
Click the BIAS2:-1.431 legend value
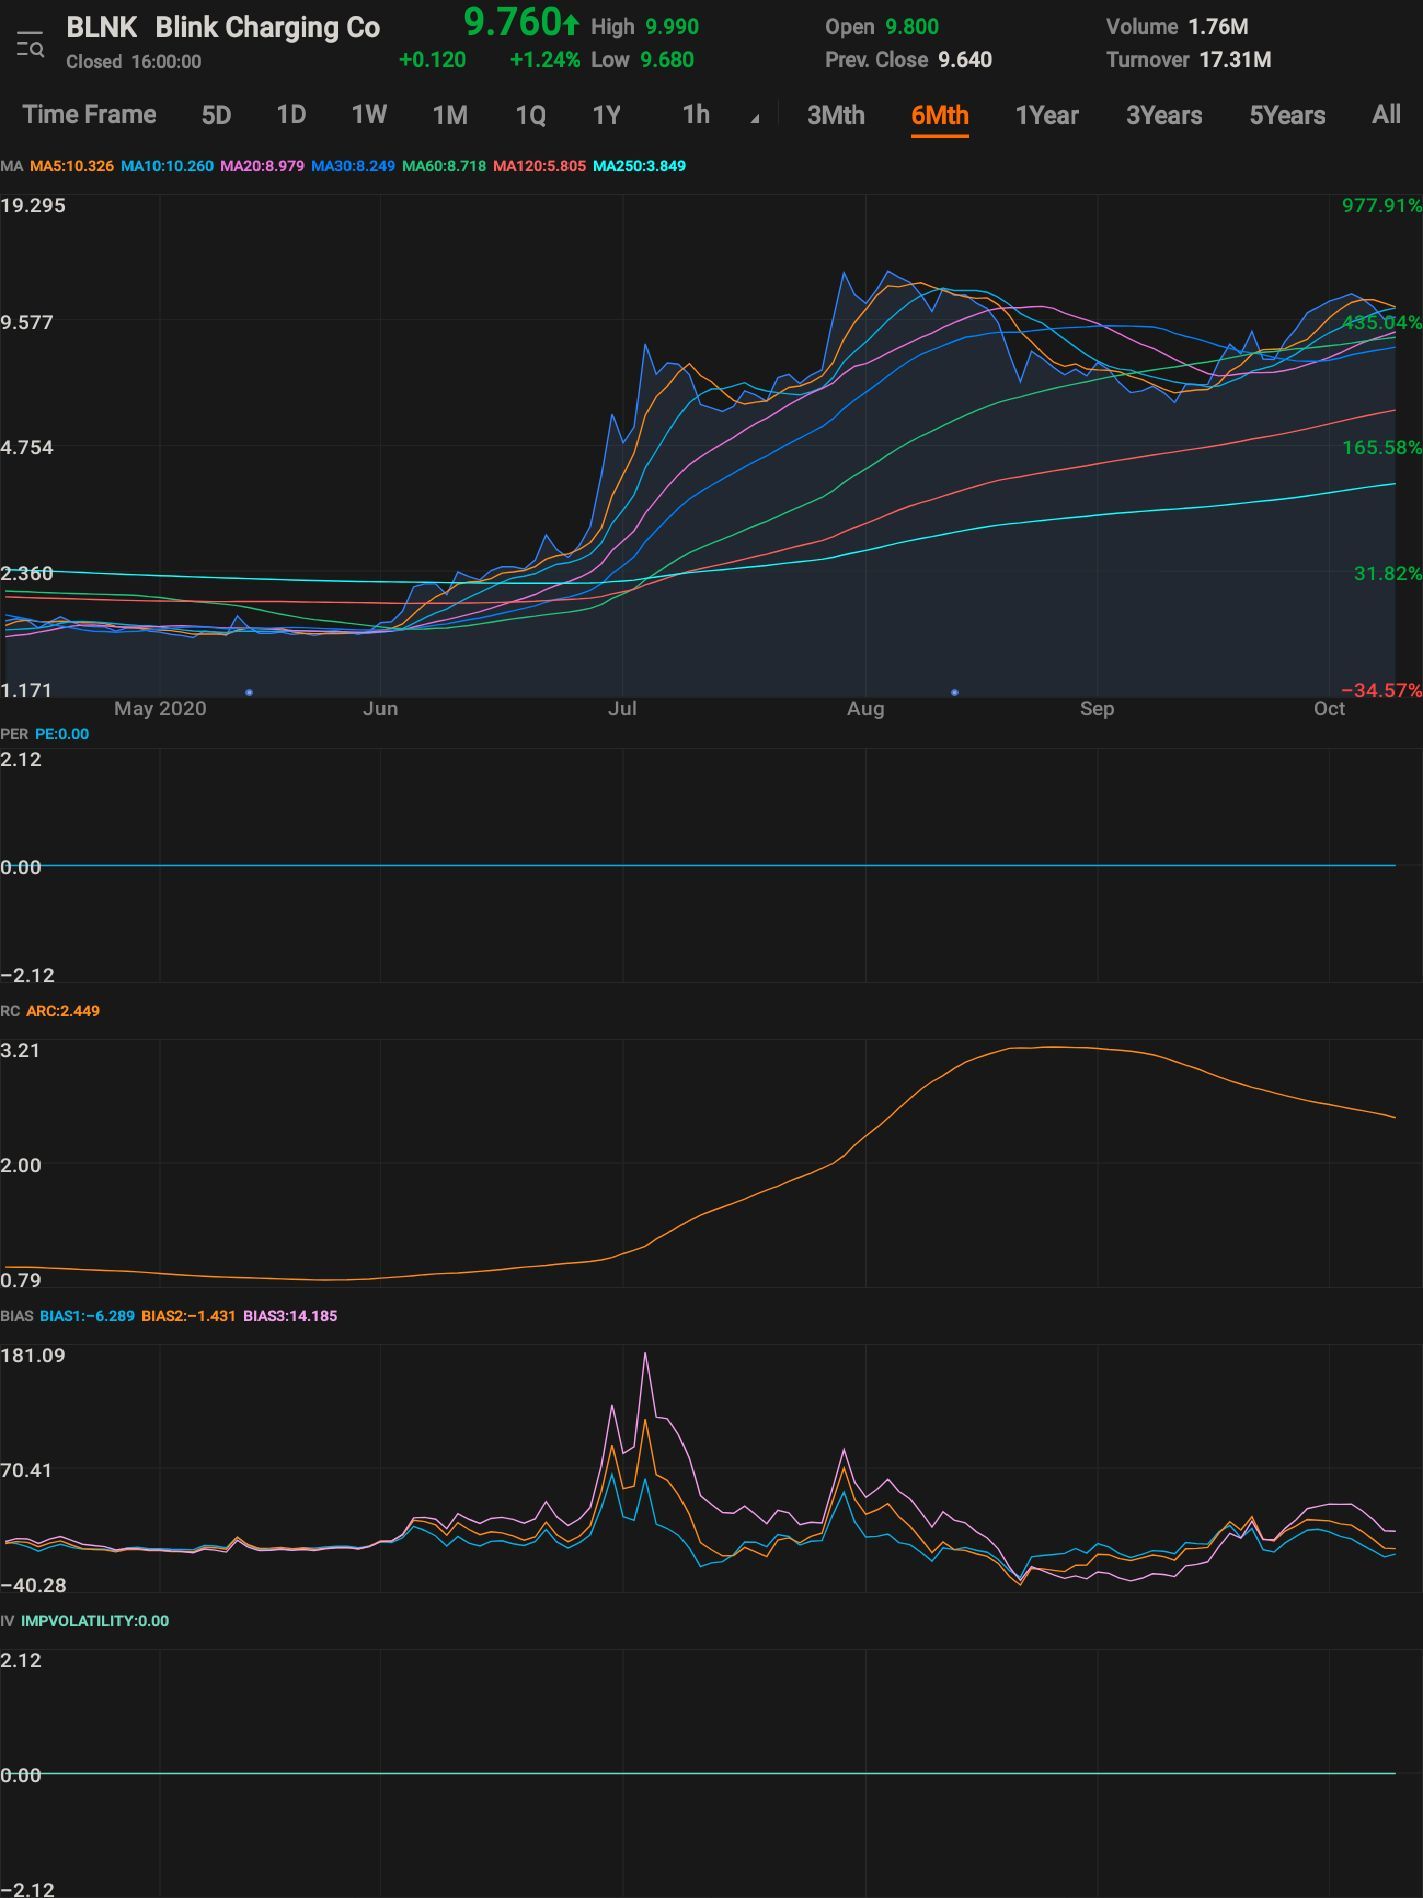188,1316
